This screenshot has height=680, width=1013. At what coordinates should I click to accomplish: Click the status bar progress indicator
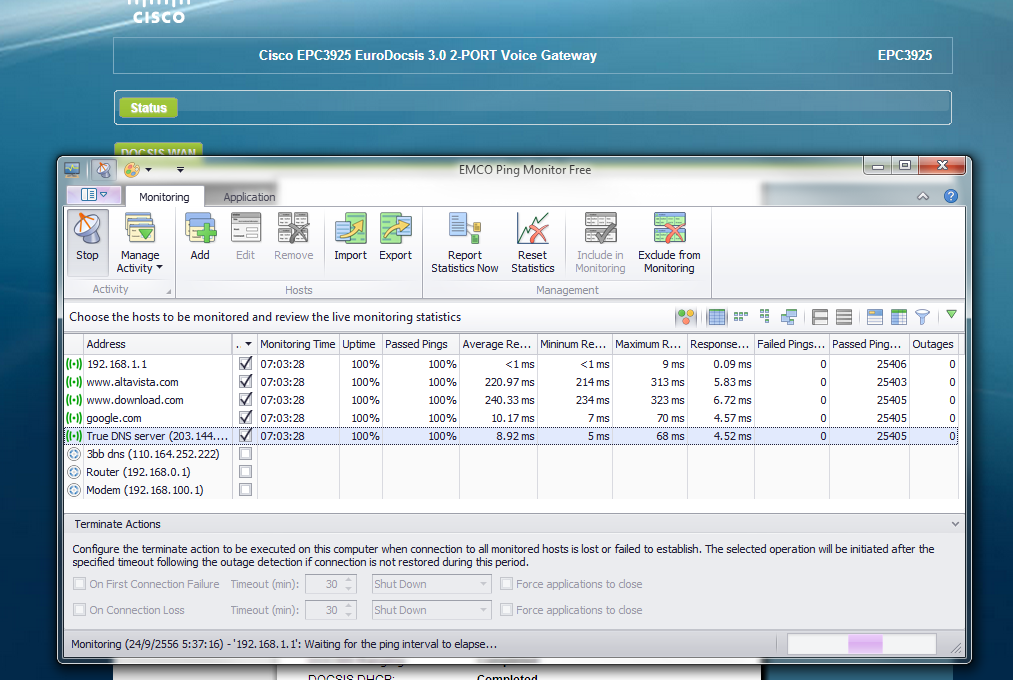click(861, 644)
